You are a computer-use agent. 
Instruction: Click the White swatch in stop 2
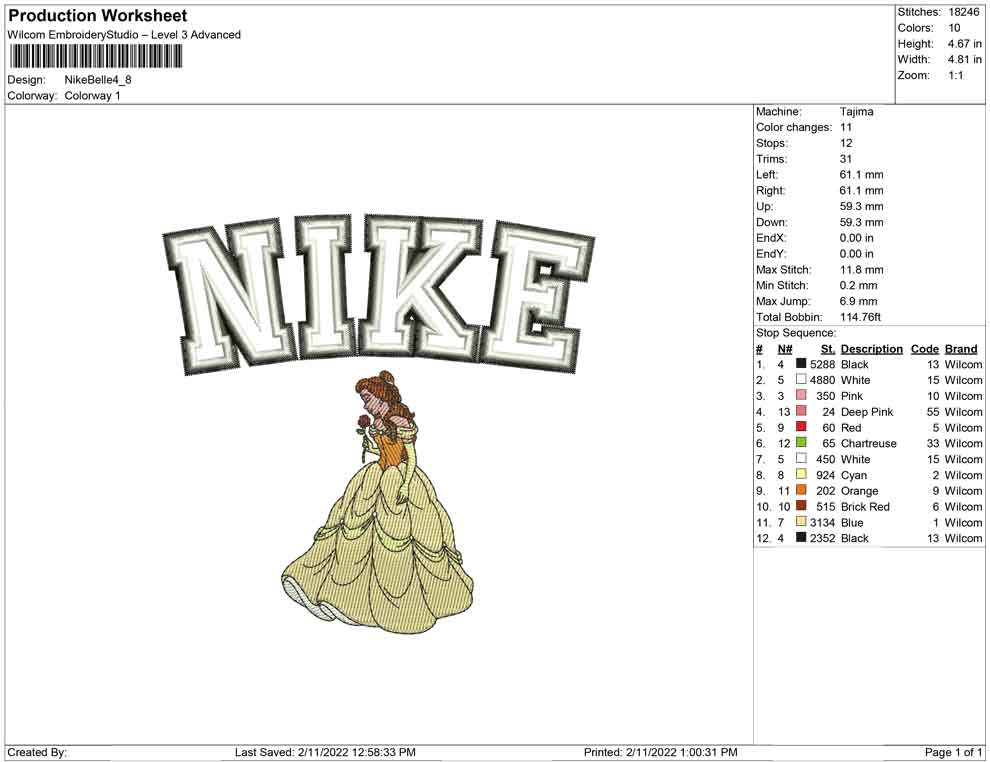click(x=801, y=379)
